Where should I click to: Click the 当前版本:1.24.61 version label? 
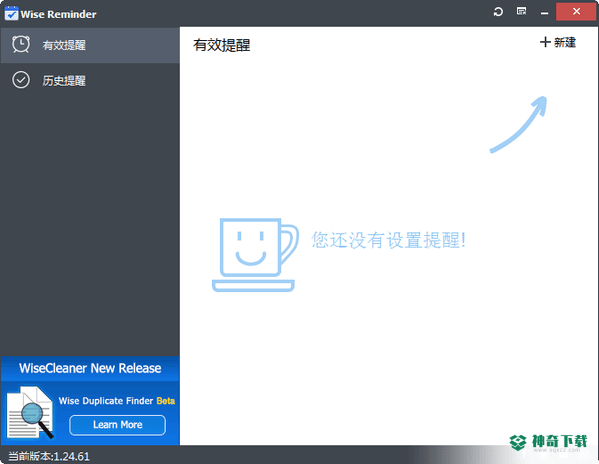(49, 456)
